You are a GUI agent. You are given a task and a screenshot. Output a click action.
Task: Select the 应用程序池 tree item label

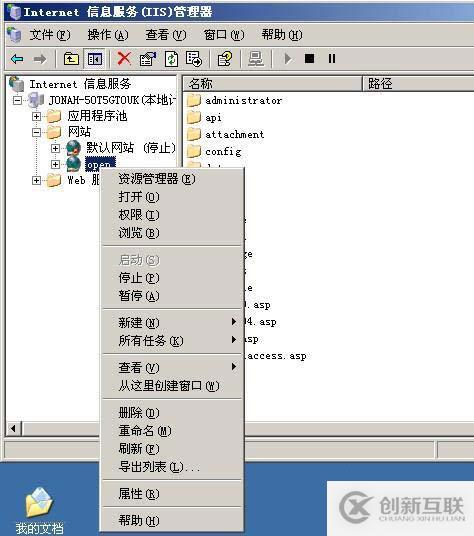97,116
